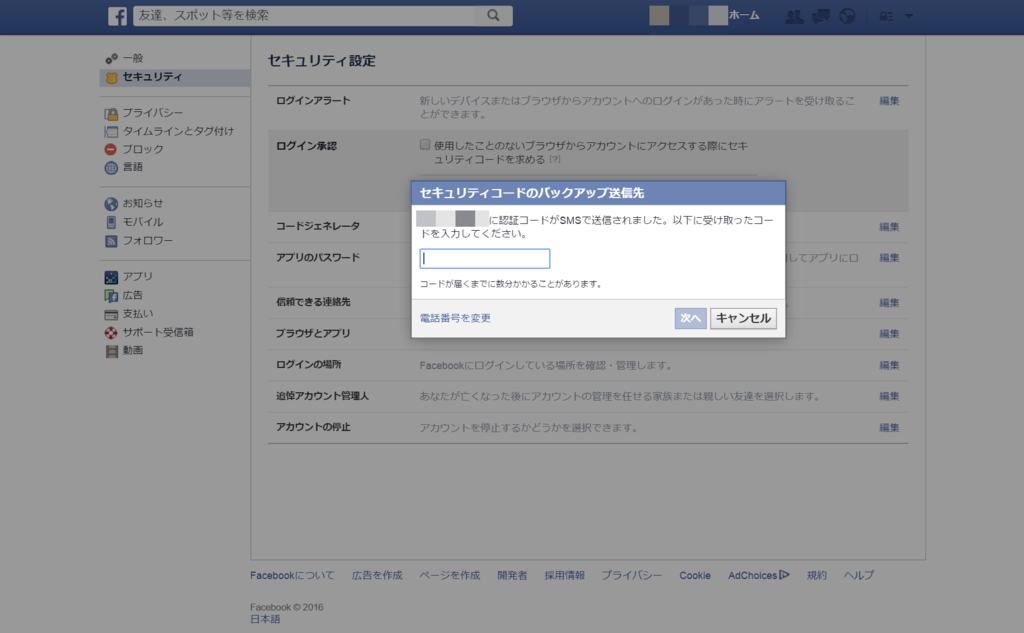Screen dimensions: 1024x633
Task: Open 広告を作成 footer link
Action: 377,576
